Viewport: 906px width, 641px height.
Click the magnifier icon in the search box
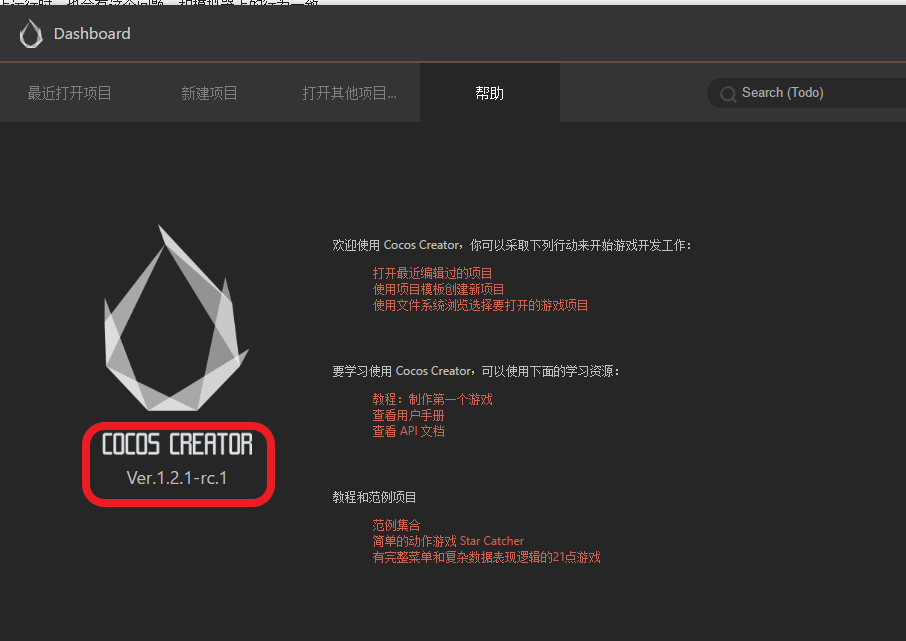pos(728,94)
